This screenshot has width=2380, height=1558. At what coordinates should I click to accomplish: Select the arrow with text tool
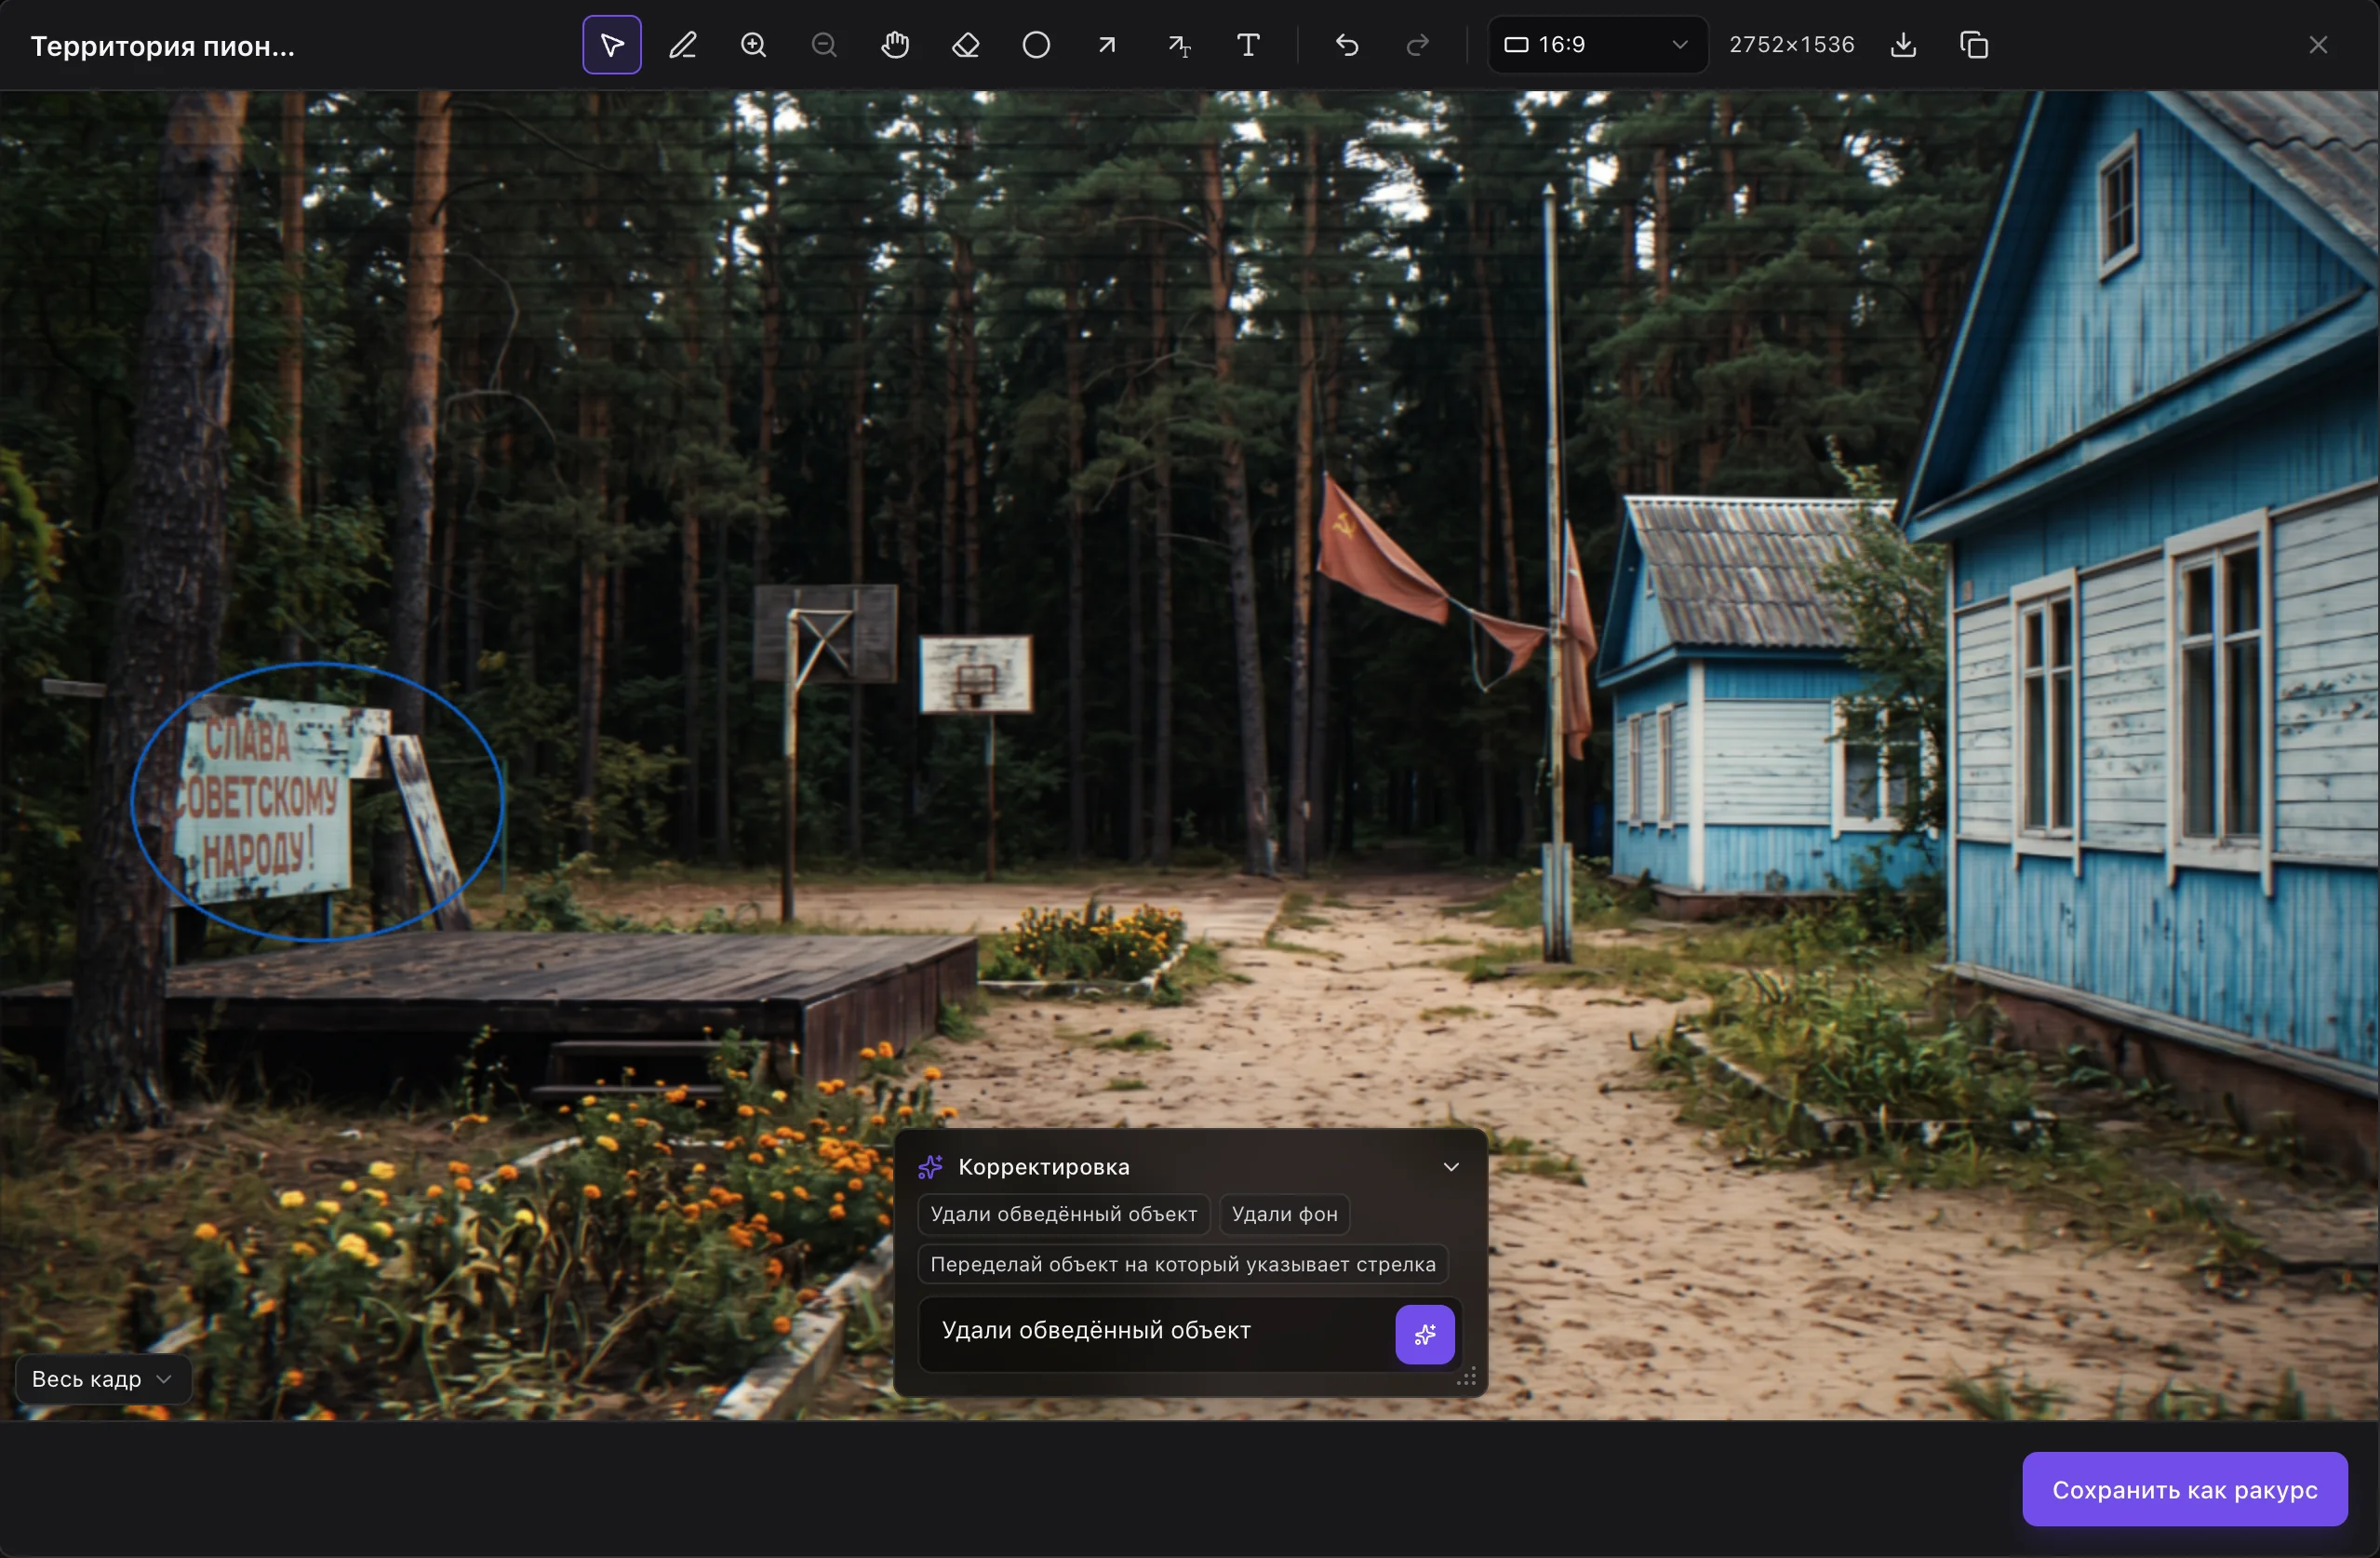(1178, 45)
